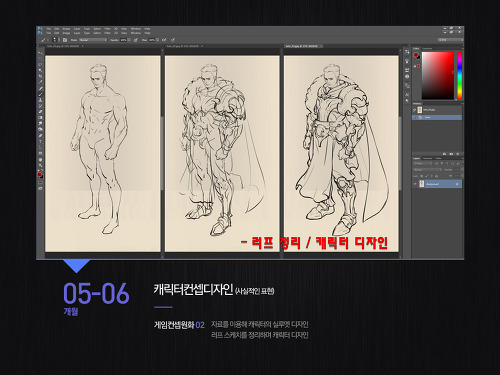Select the Eyedropper tool
500x375 pixels.
tap(41, 82)
